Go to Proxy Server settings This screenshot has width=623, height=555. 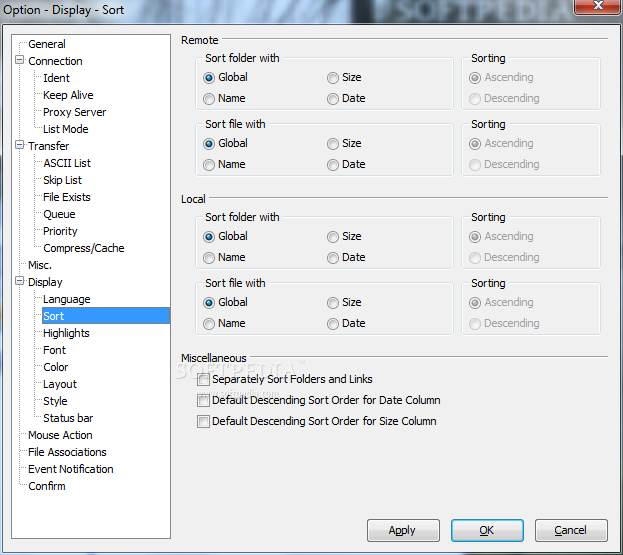[x=75, y=112]
